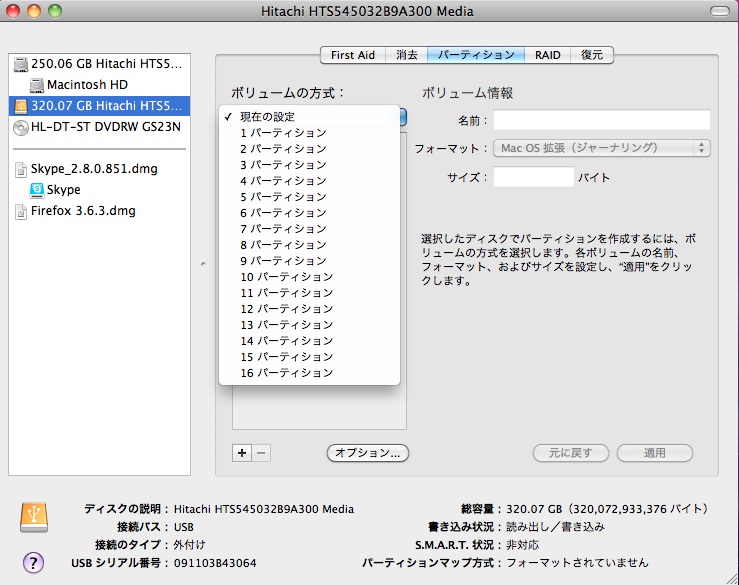The height and width of the screenshot is (585, 739).
Task: Select 250.06 GB Hitachi HTS5 disk row
Action: (x=99, y=64)
